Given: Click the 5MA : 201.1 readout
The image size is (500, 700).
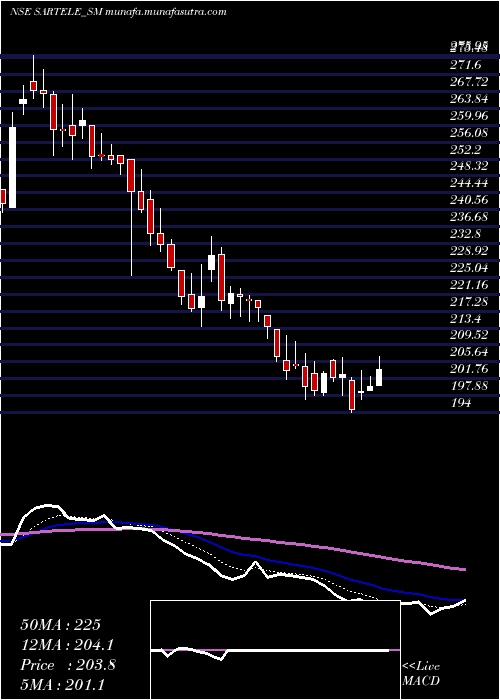Looking at the screenshot, I should [x=63, y=685].
